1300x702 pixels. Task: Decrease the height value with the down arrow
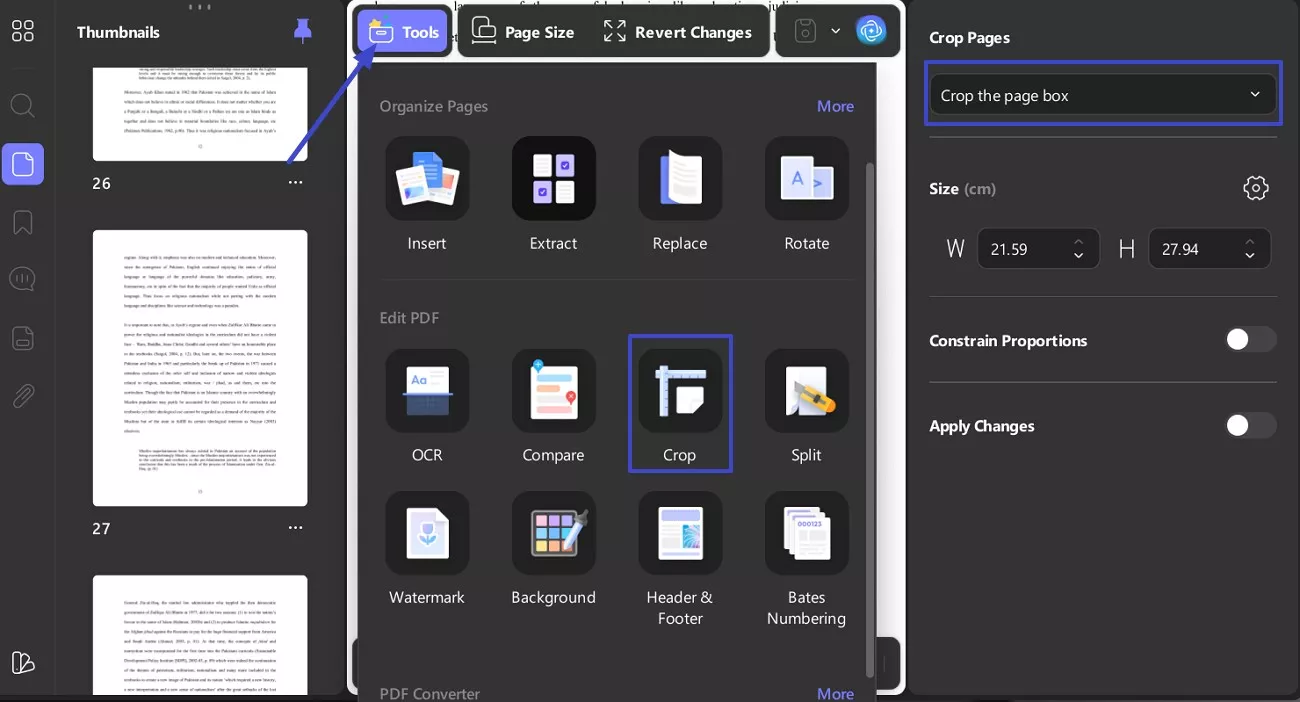point(1250,256)
